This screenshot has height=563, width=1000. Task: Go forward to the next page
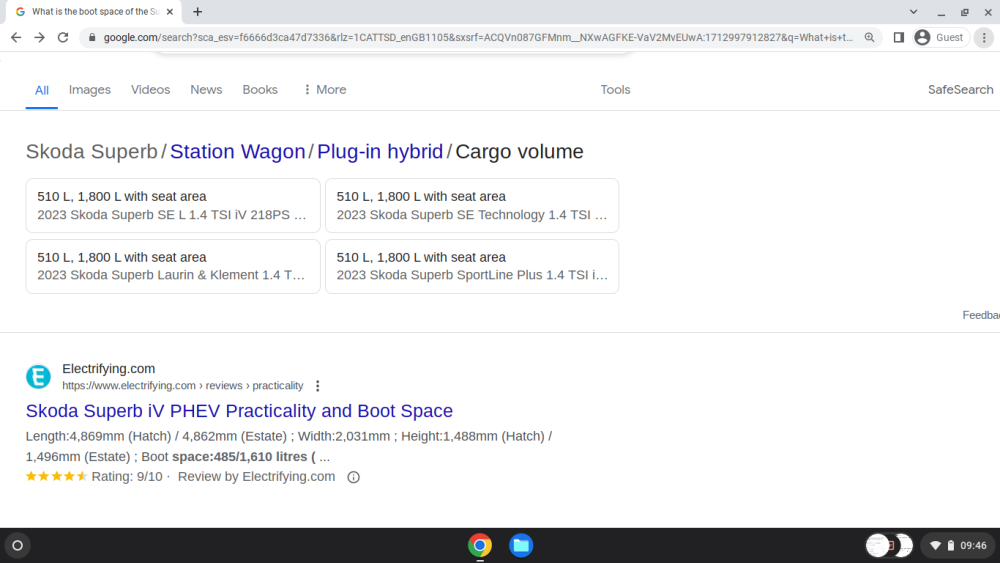click(x=40, y=38)
